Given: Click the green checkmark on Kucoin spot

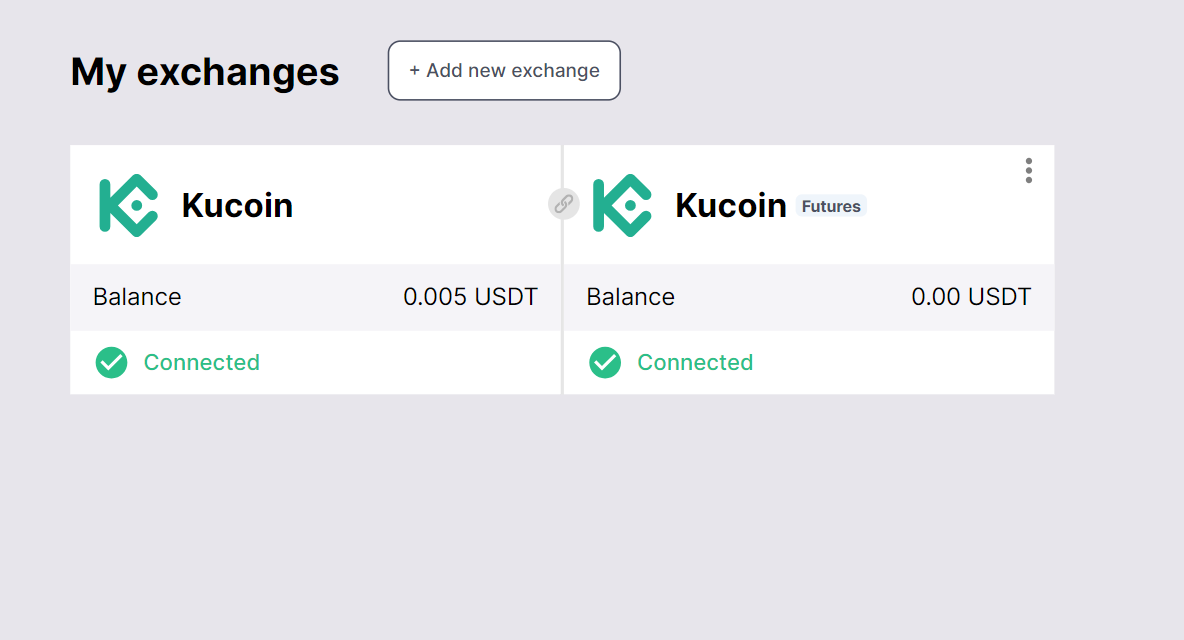Looking at the screenshot, I should coord(111,362).
